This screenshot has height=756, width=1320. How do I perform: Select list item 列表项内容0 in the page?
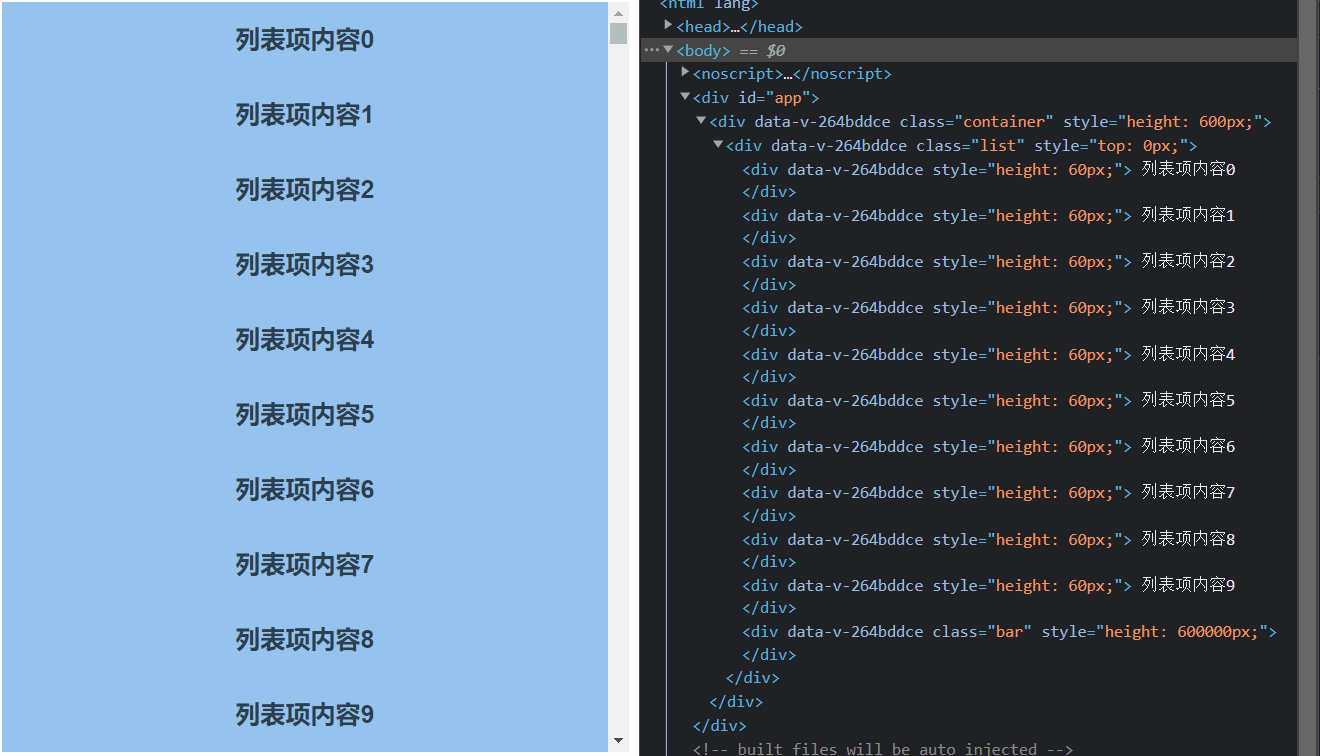pyautogui.click(x=304, y=40)
